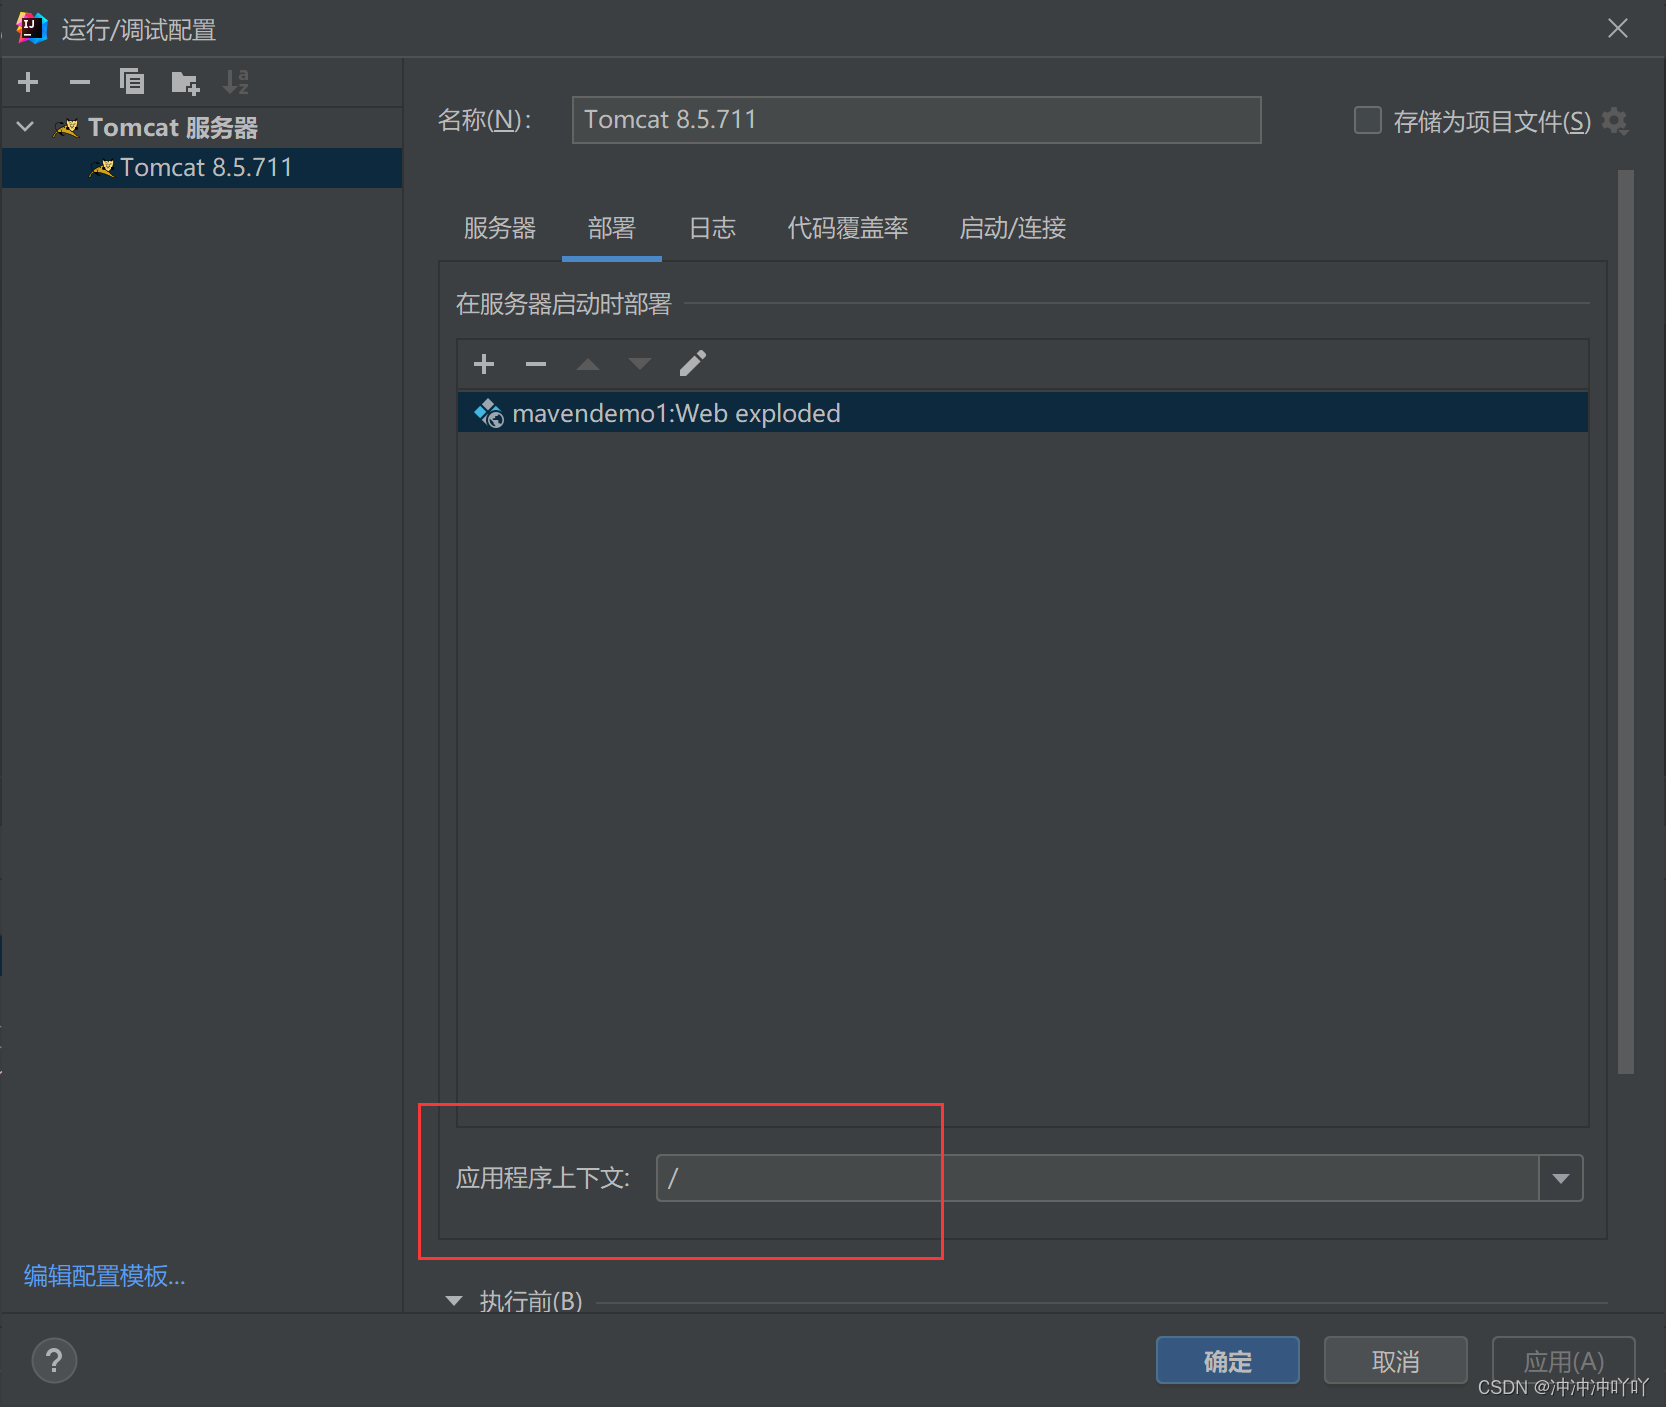Switch to the 代码覆盖率 tab
Viewport: 1666px width, 1407px height.
pyautogui.click(x=848, y=228)
